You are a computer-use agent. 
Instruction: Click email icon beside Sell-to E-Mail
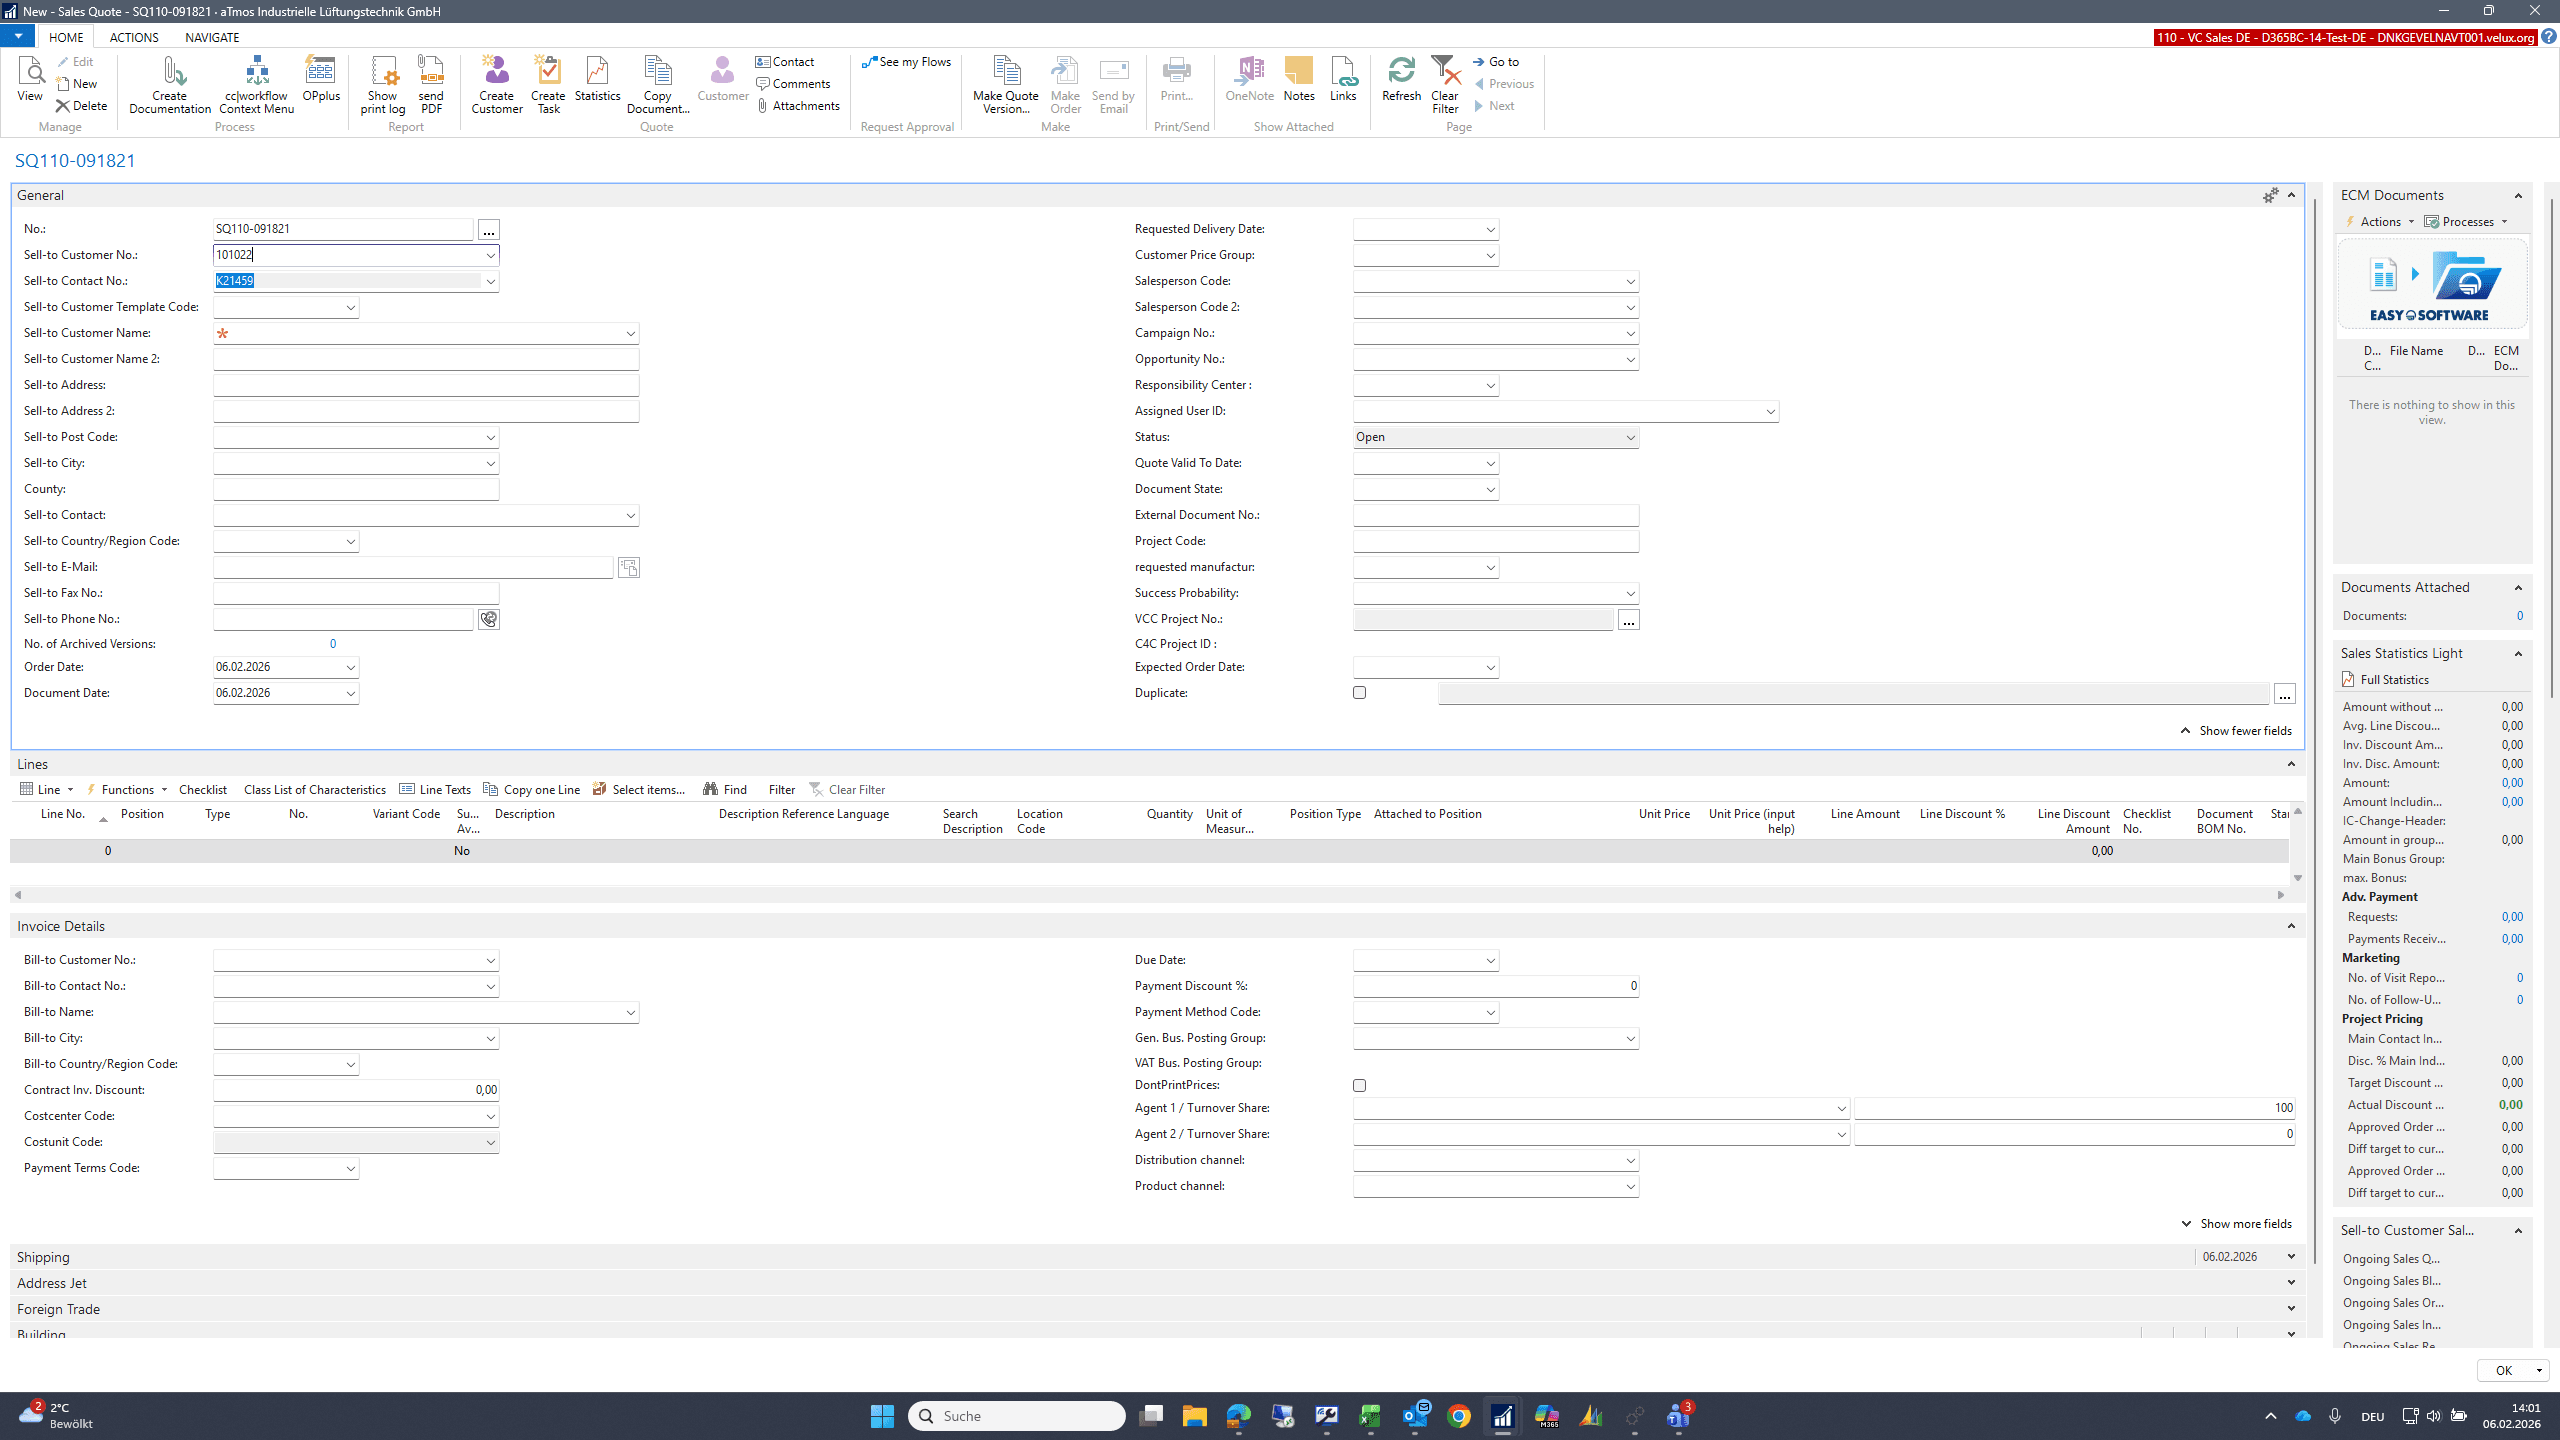coord(629,568)
